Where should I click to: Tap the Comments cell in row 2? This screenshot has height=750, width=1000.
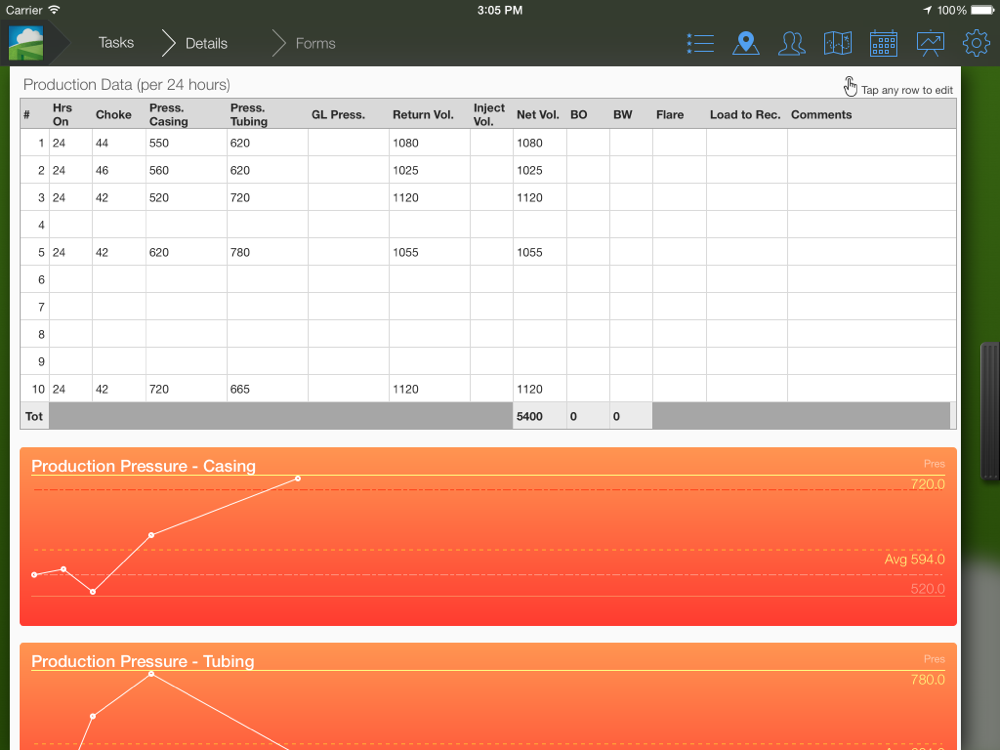(x=870, y=171)
